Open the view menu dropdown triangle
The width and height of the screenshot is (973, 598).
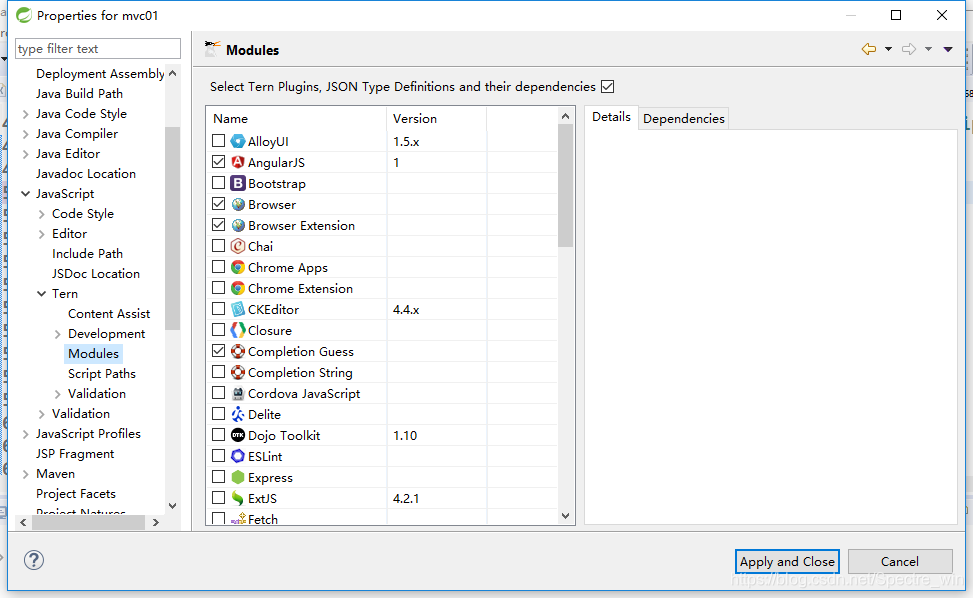(x=948, y=49)
